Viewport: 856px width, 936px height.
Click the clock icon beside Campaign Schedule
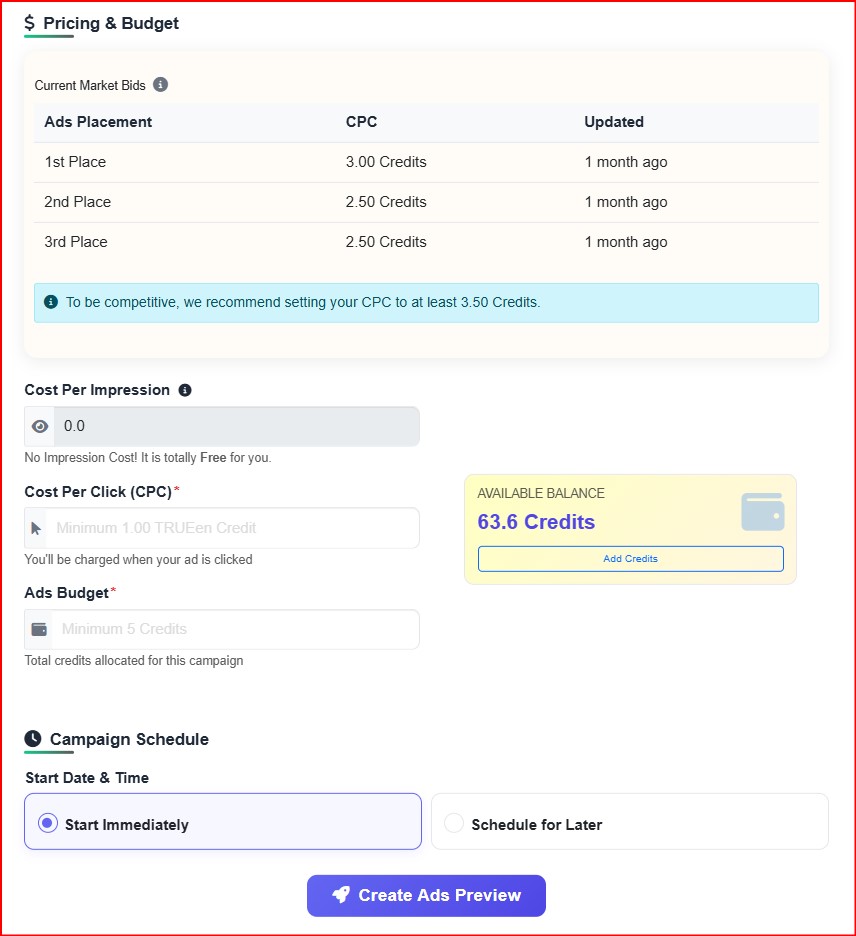(33, 739)
